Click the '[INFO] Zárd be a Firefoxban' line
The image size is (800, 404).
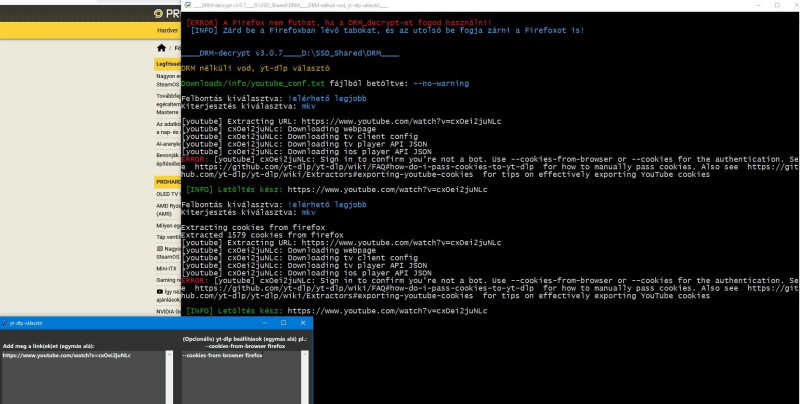388,30
